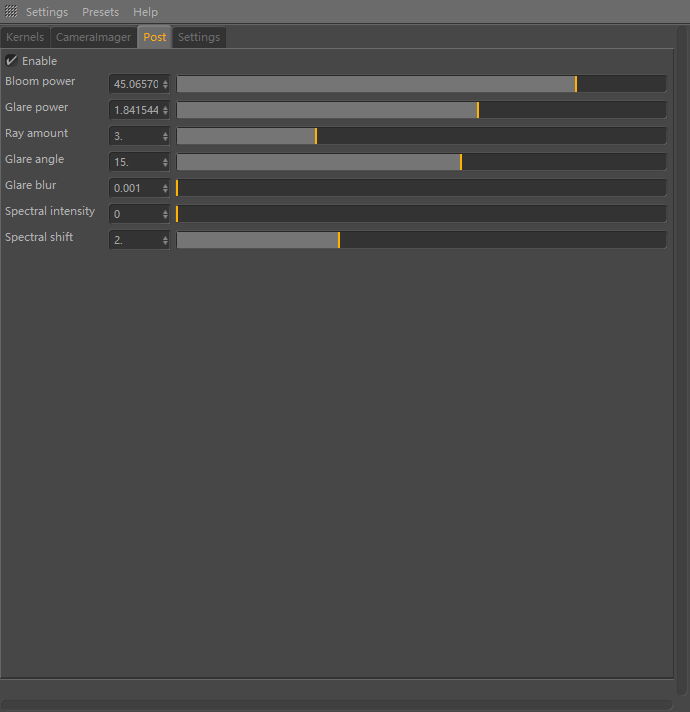The height and width of the screenshot is (712, 690).
Task: Select the Post tab
Action: click(x=154, y=37)
